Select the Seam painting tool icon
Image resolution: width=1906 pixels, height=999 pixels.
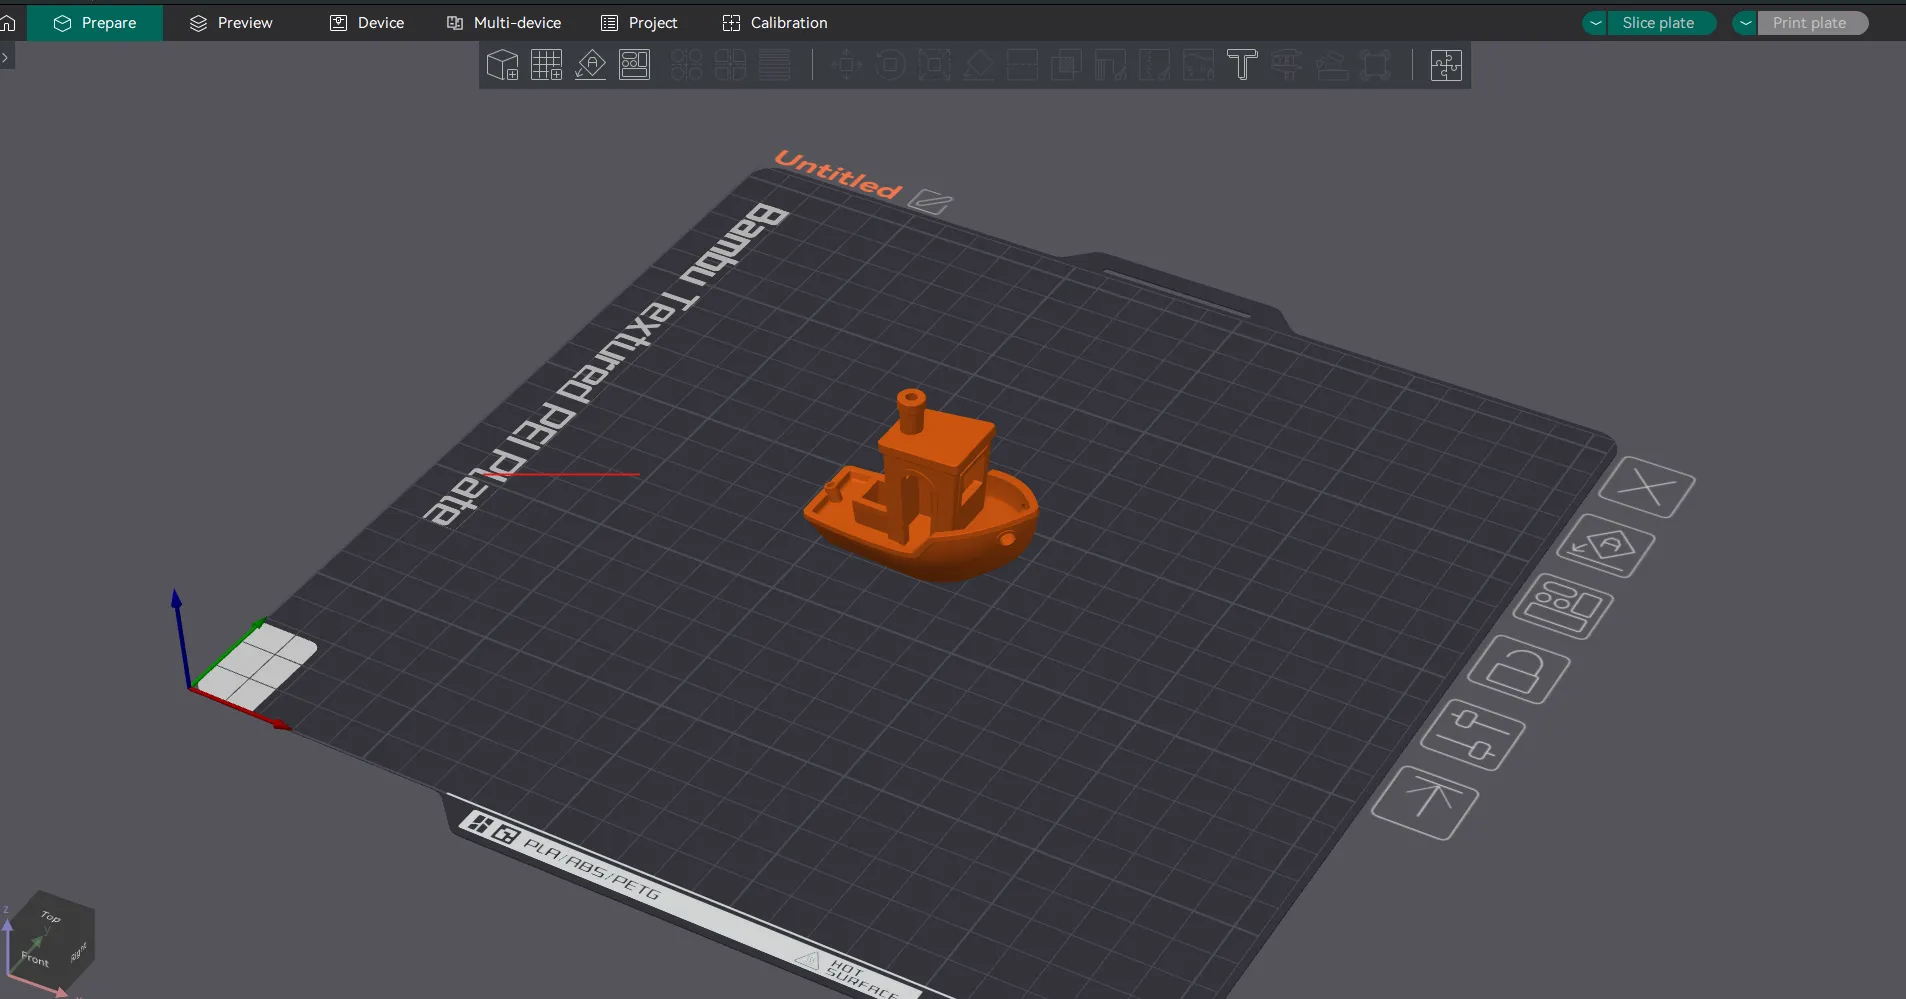click(1154, 65)
